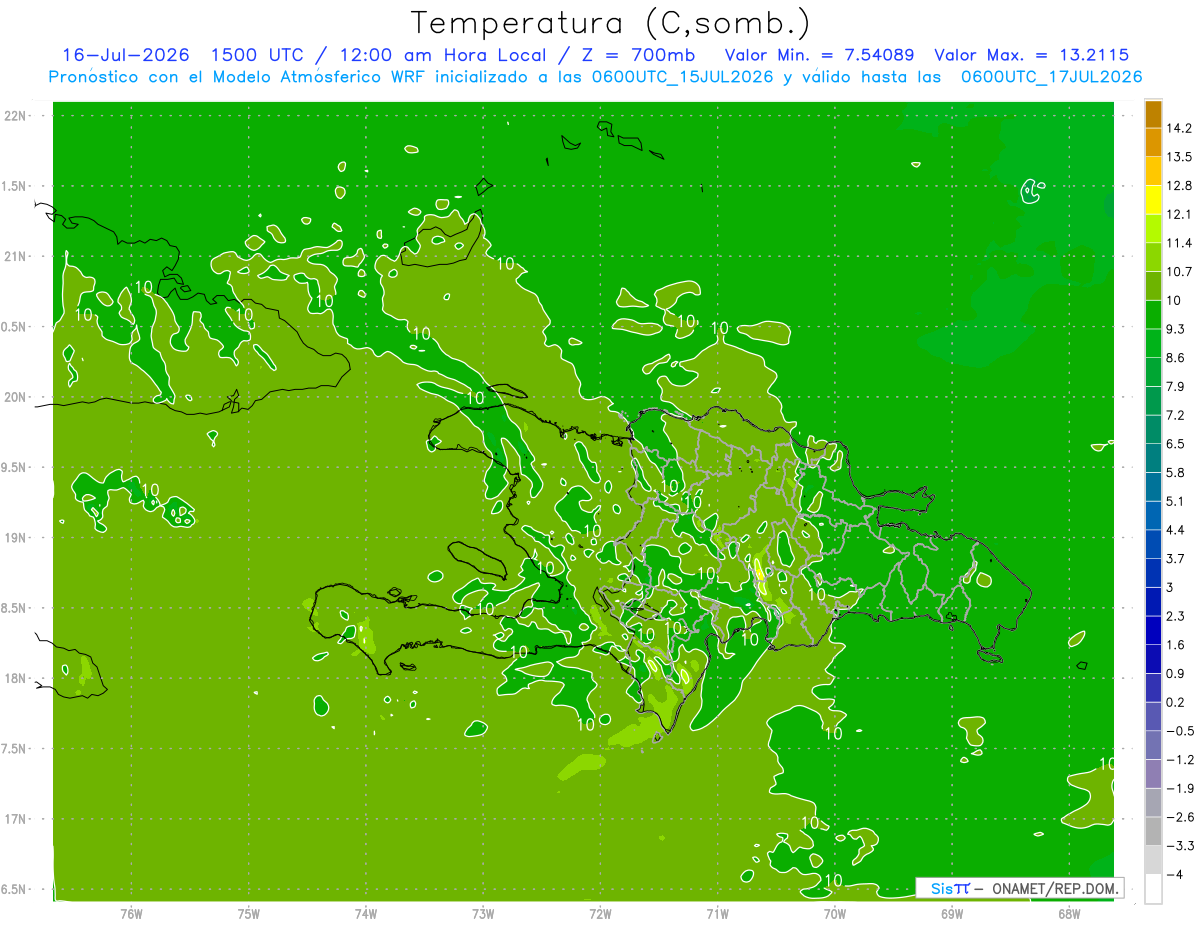Screen dimensions: 1200x927
Task: Click the '20N' latitude axis label
Action: click(x=16, y=398)
